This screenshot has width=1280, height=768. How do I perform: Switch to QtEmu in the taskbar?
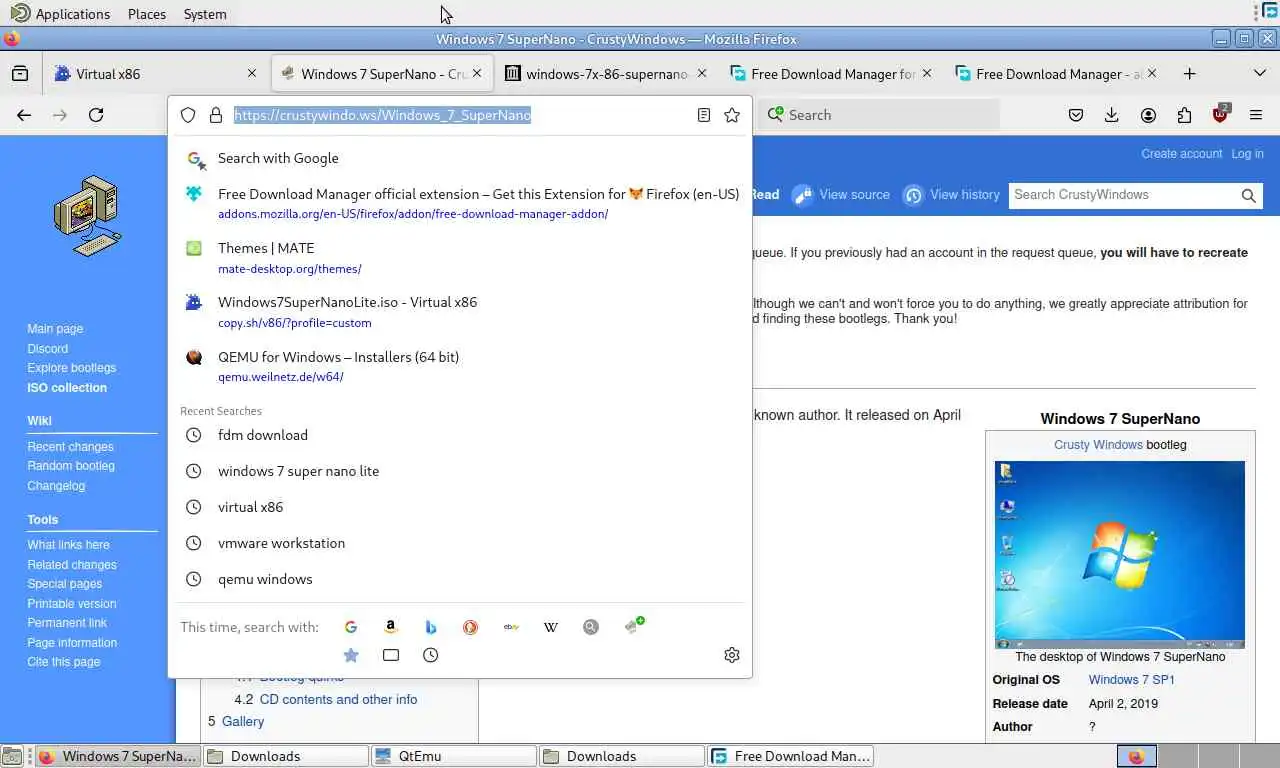(454, 756)
